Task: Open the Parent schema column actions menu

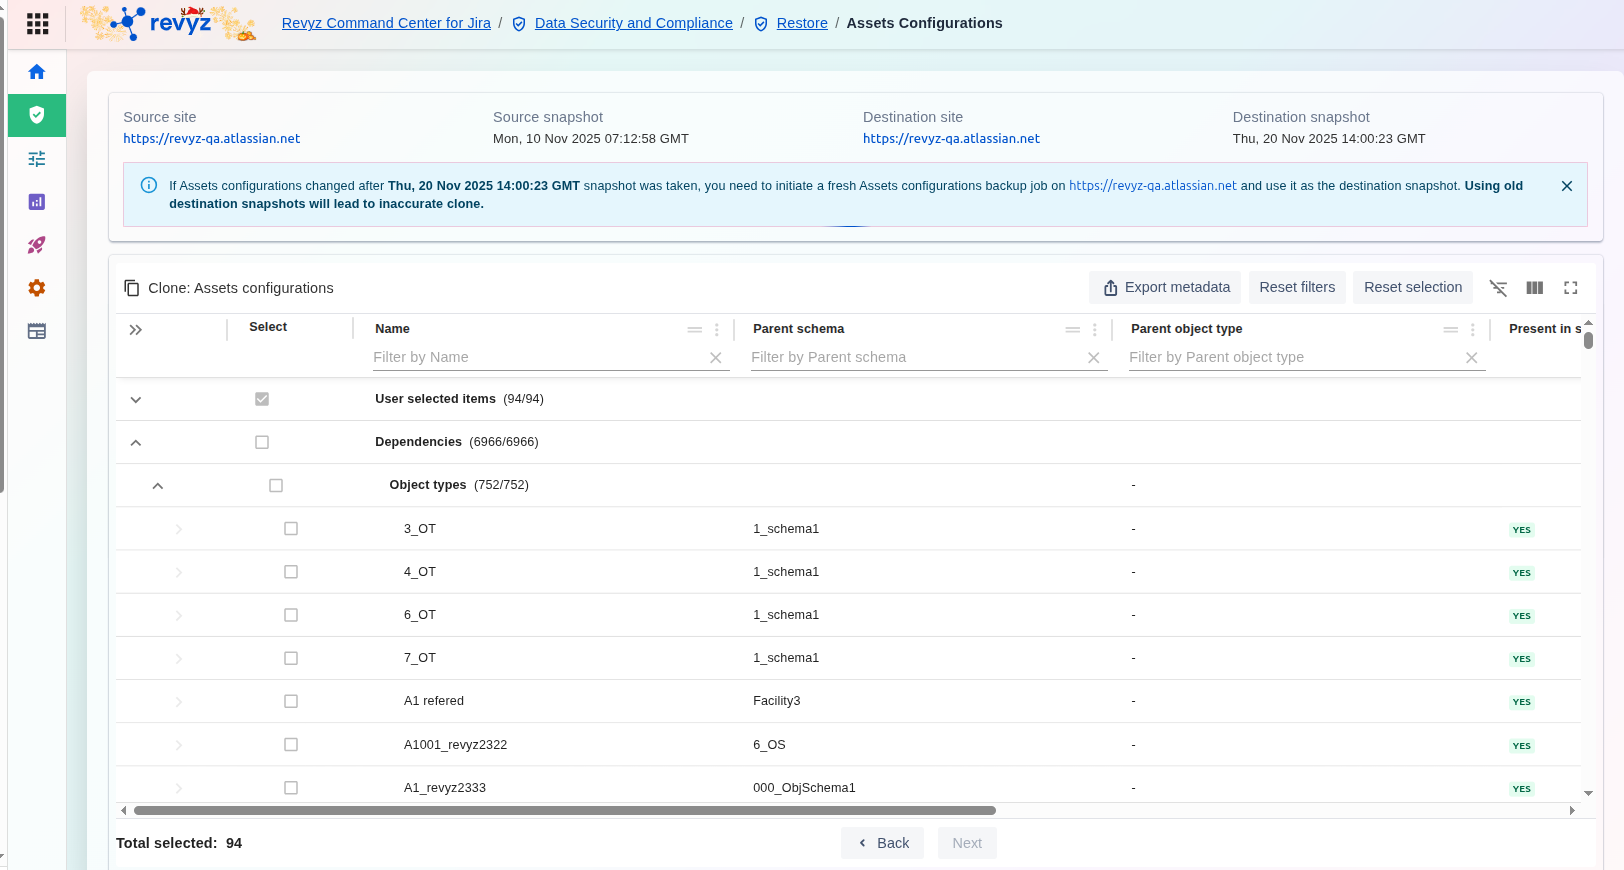Action: 1094,329
